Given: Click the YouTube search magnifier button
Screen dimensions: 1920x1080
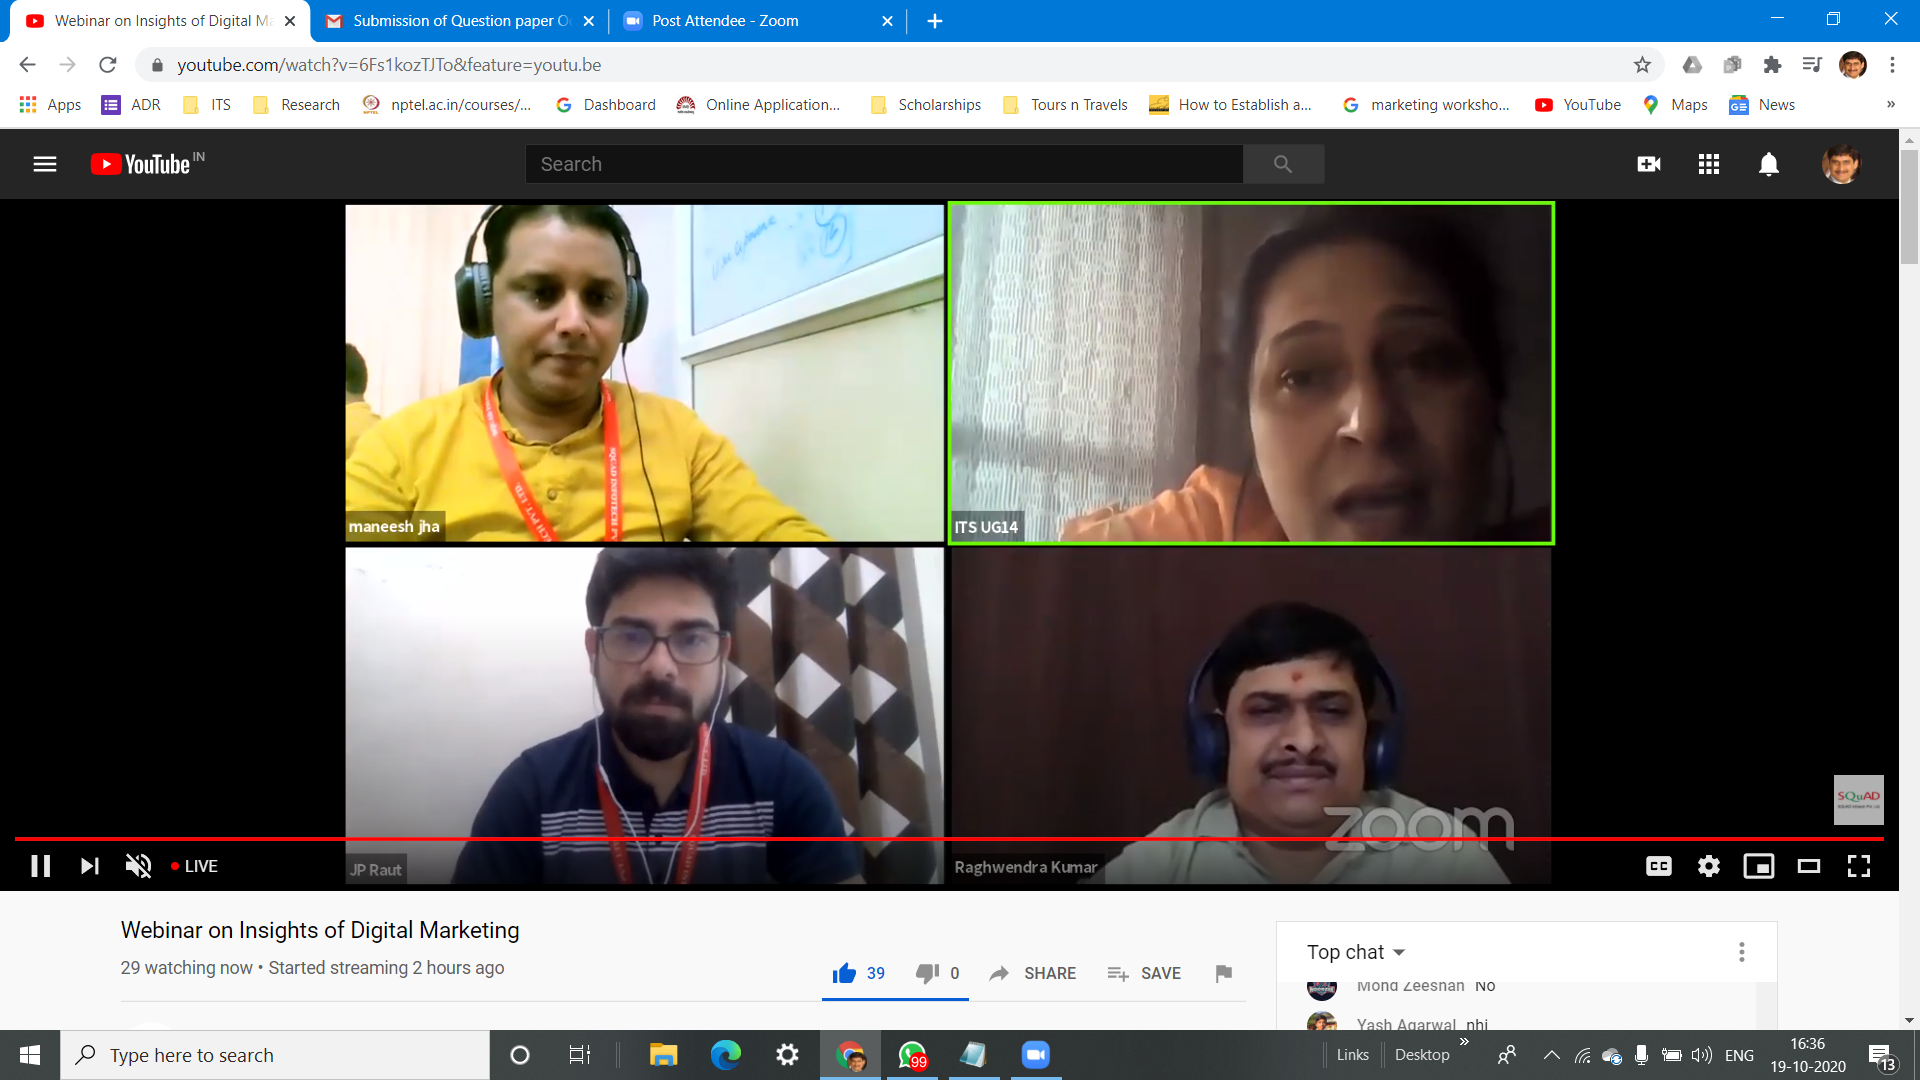Looking at the screenshot, I should coord(1283,164).
